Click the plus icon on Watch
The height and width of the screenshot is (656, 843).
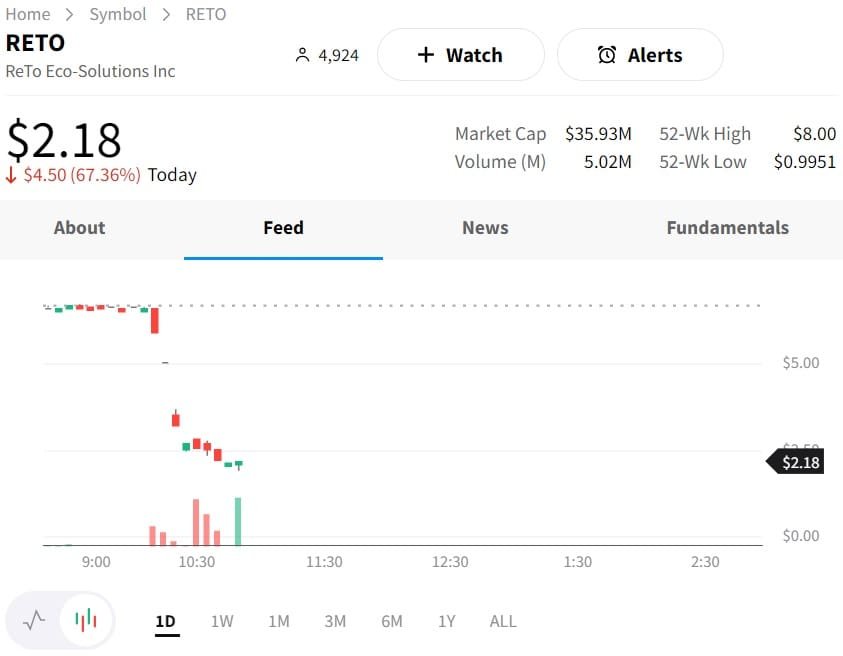point(426,55)
